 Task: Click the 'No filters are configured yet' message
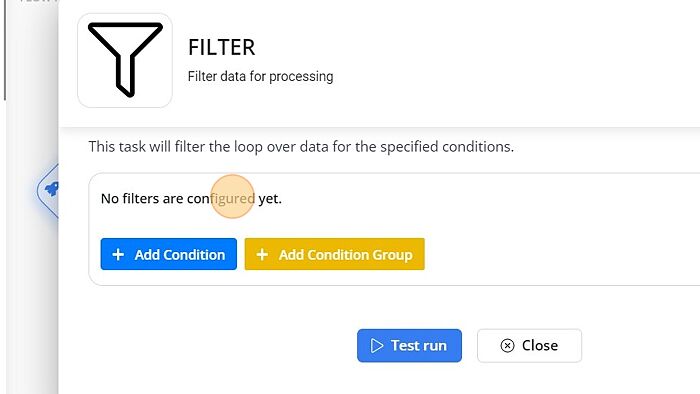191,199
